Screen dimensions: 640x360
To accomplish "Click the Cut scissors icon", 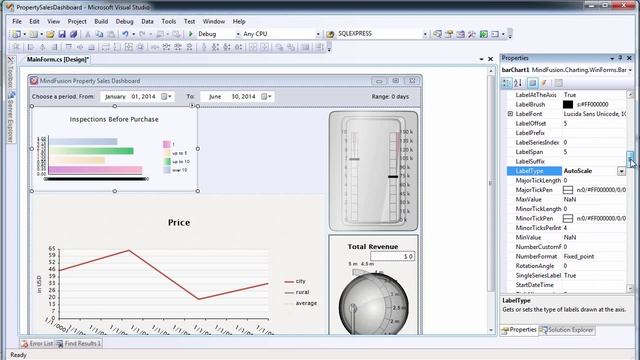I will (x=88, y=34).
